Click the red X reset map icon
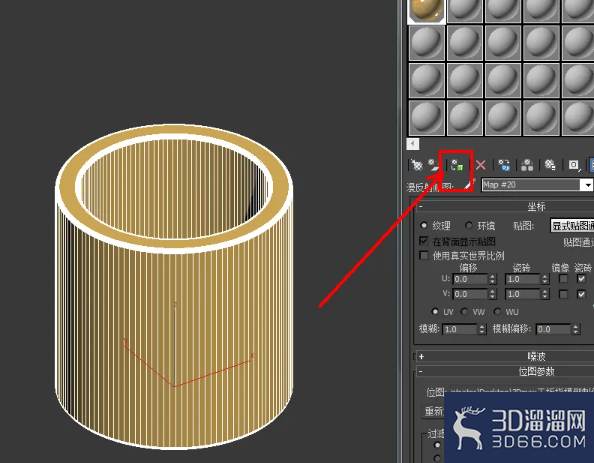Screen dimensions: 594x463 click(481, 165)
